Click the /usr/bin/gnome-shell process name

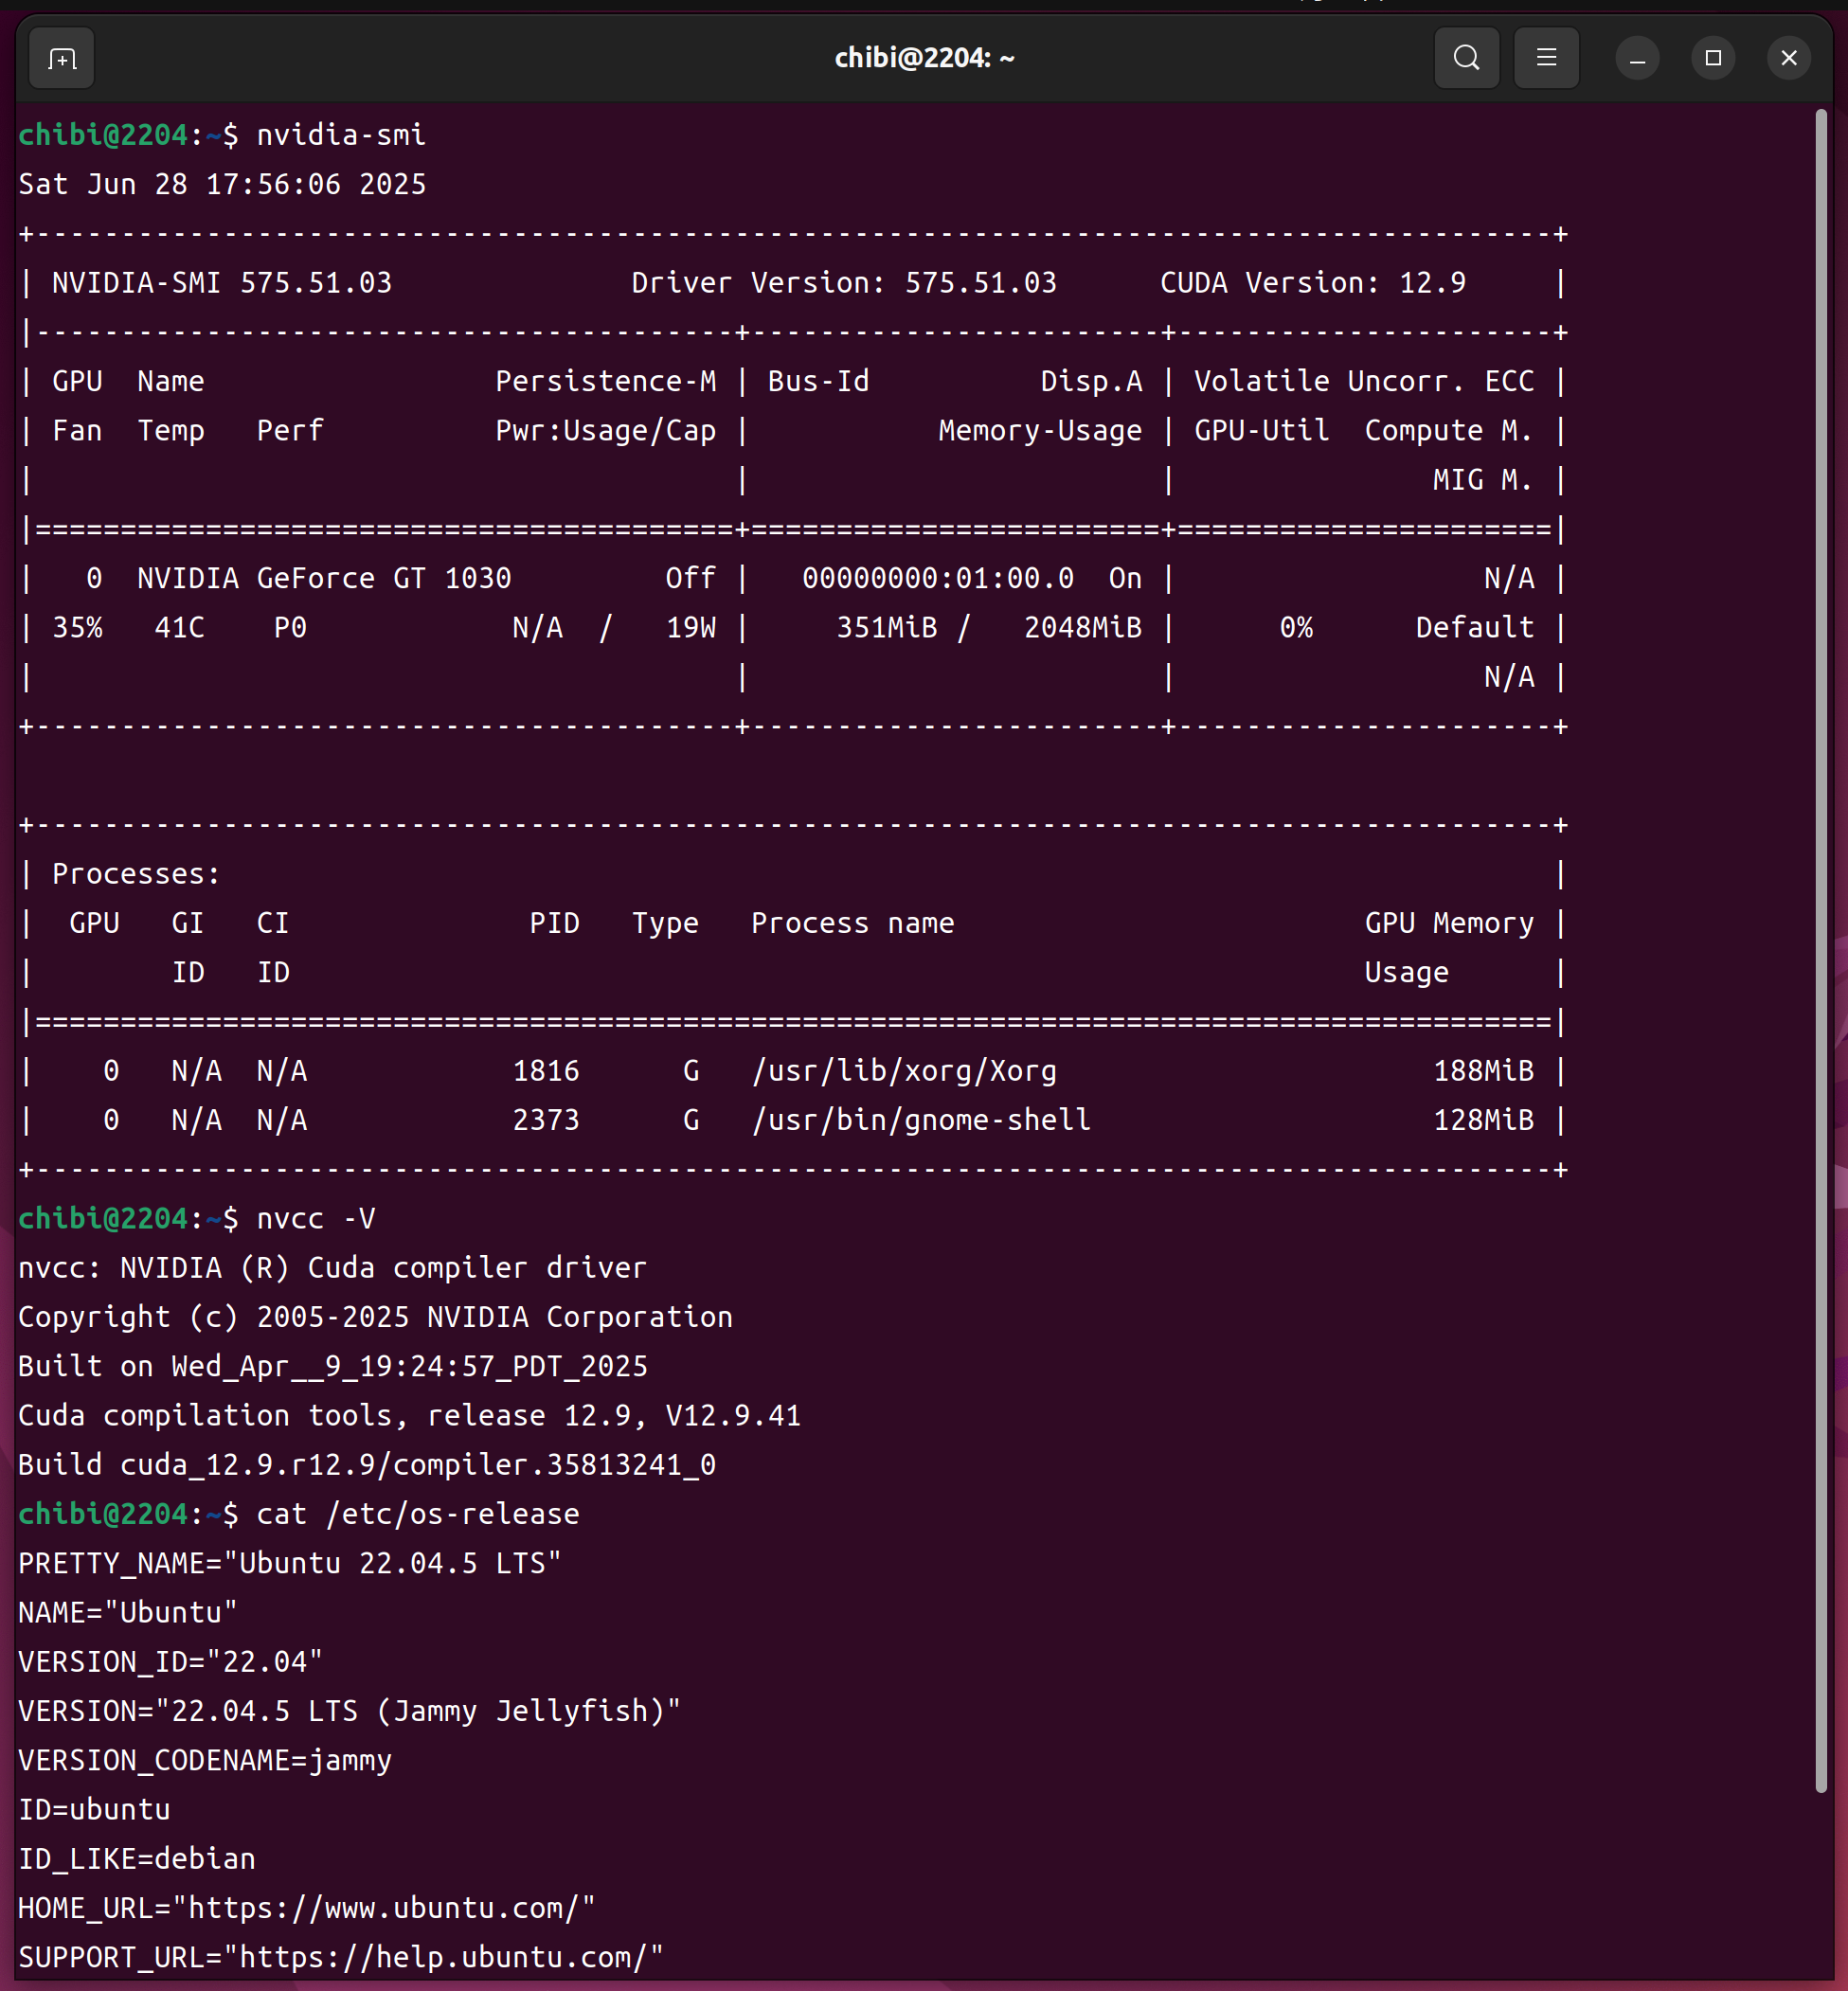pos(921,1120)
